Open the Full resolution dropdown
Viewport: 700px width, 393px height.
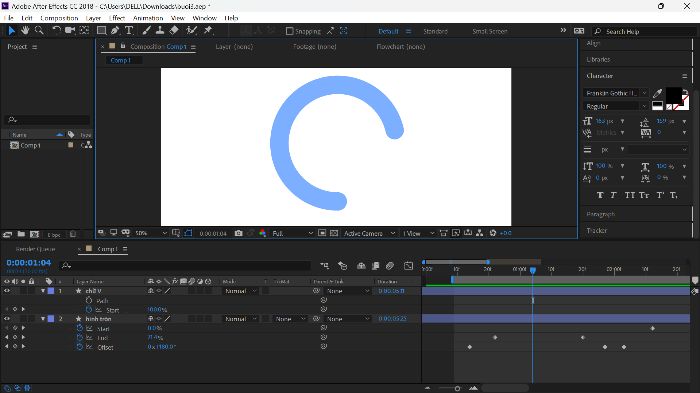292,233
